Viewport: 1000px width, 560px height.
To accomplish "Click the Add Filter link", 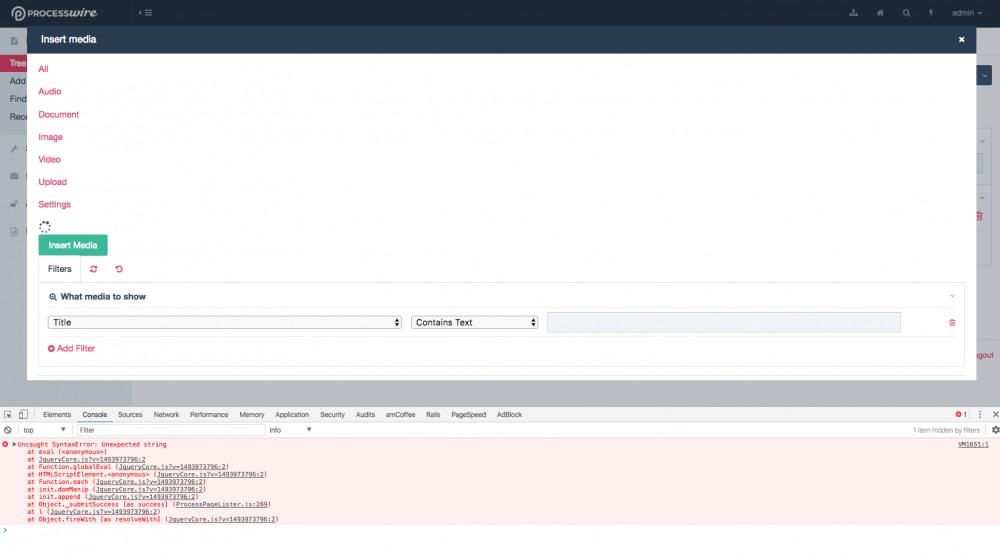I will (71, 348).
